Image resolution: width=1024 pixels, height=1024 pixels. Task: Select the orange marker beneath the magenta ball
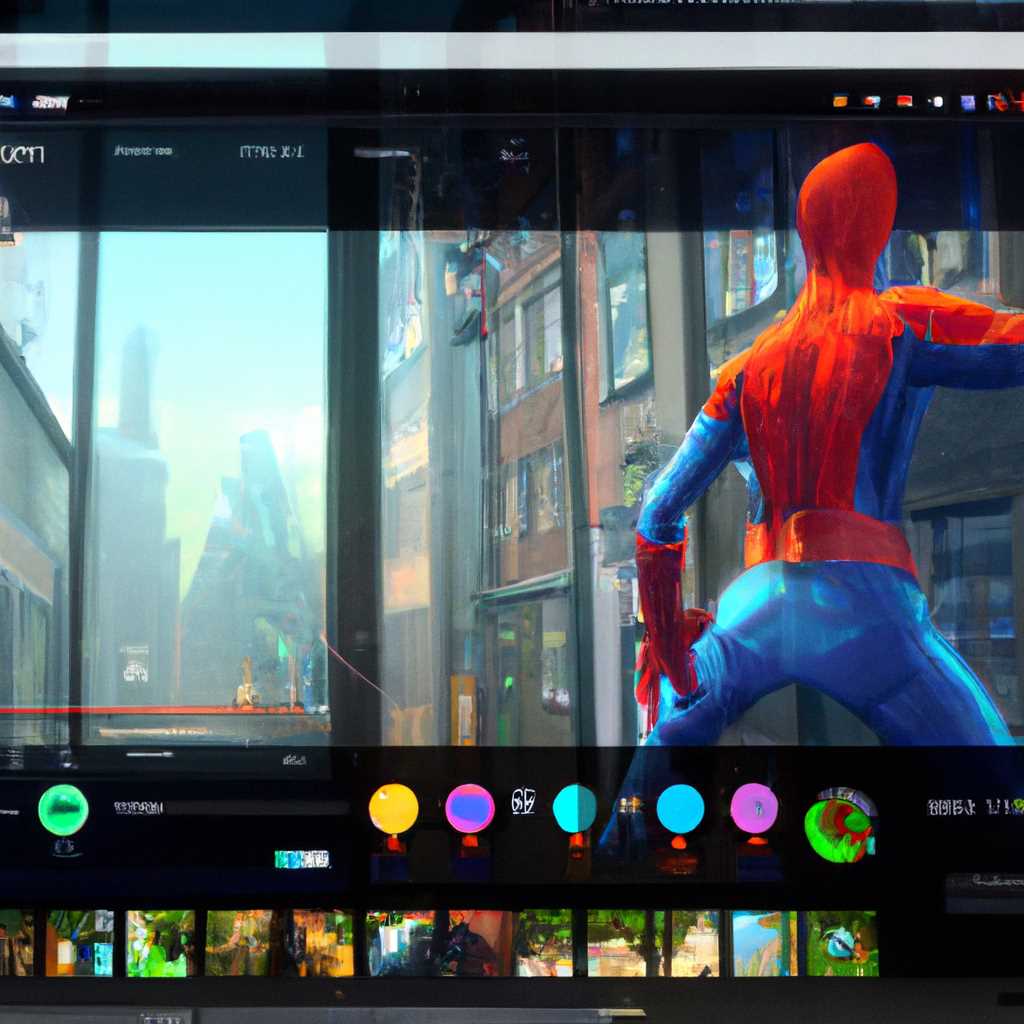click(756, 840)
